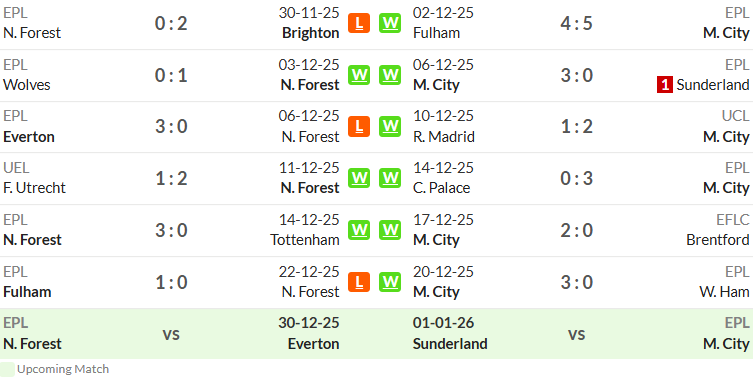Open the 4:5 Fulham vs M. City score

[576, 23]
